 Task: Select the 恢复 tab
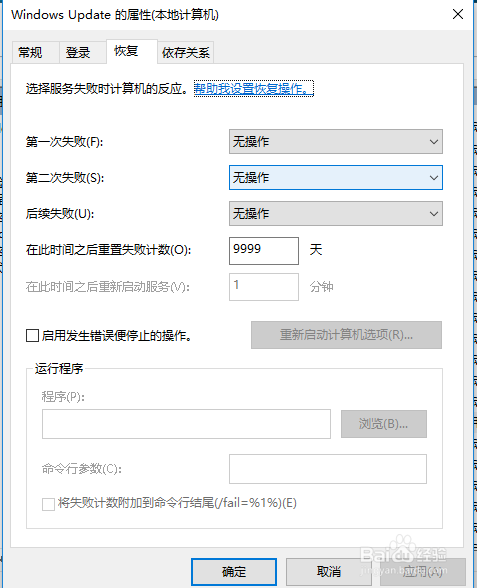tap(126, 51)
